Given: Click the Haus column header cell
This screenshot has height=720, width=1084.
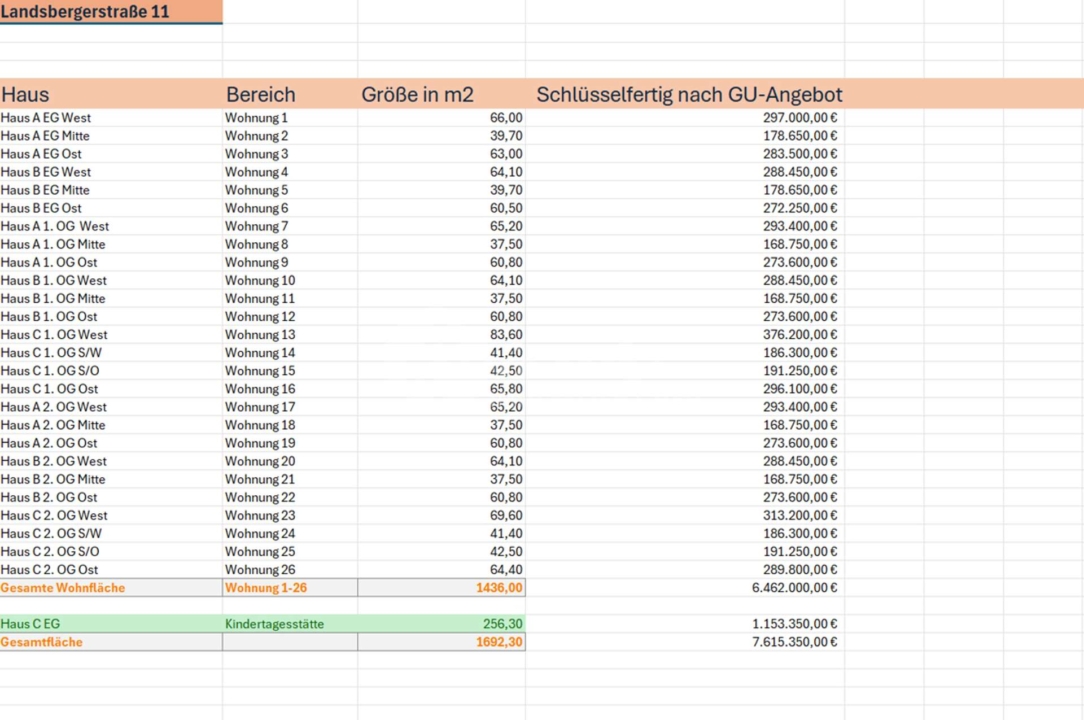Looking at the screenshot, I should (110, 94).
